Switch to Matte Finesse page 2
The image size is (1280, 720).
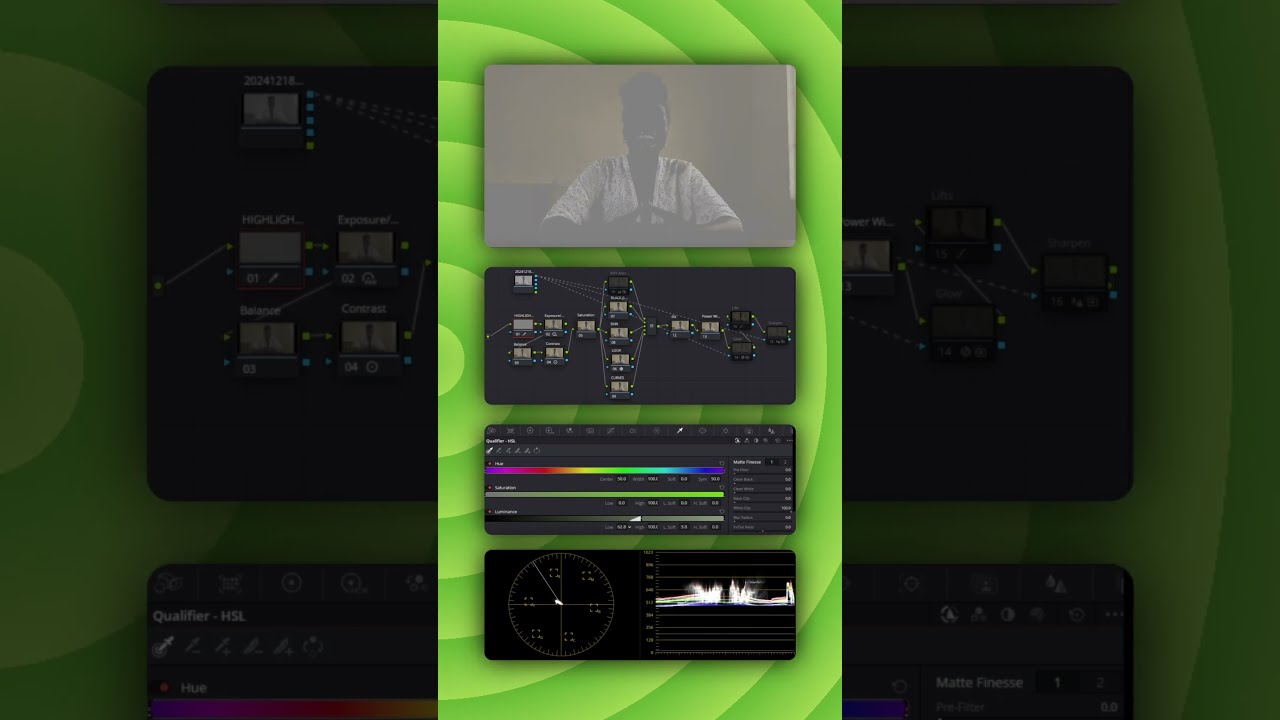coord(785,462)
